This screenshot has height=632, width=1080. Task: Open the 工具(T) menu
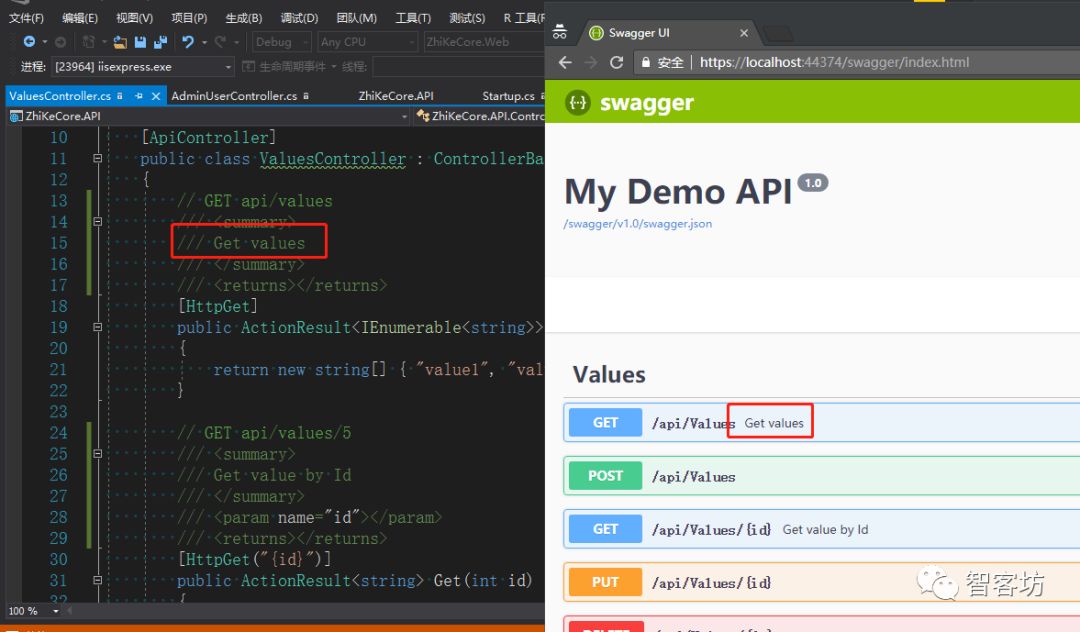[413, 18]
